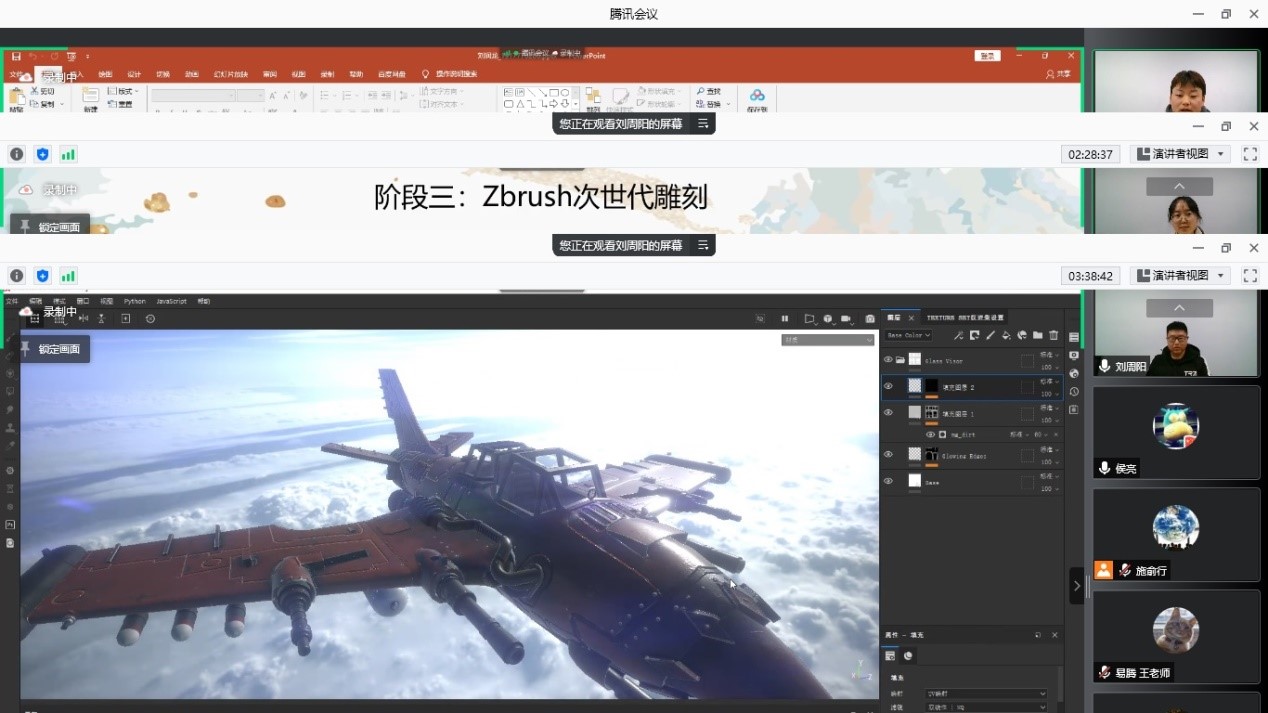Open the 演讲者视图 dropdown in lower meeting bar

1181,275
